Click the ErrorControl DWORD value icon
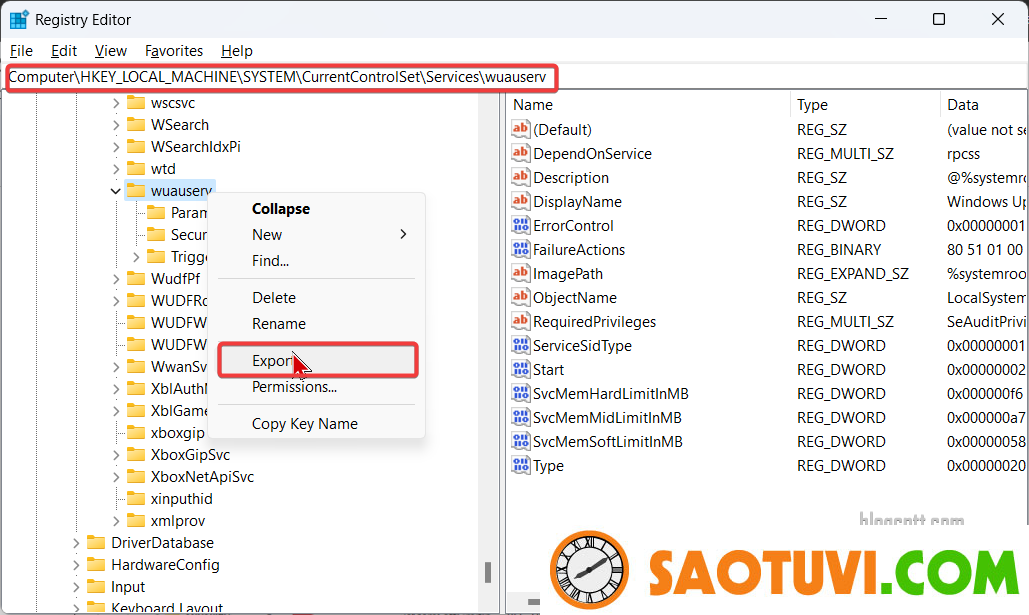This screenshot has width=1029, height=615. tap(520, 225)
